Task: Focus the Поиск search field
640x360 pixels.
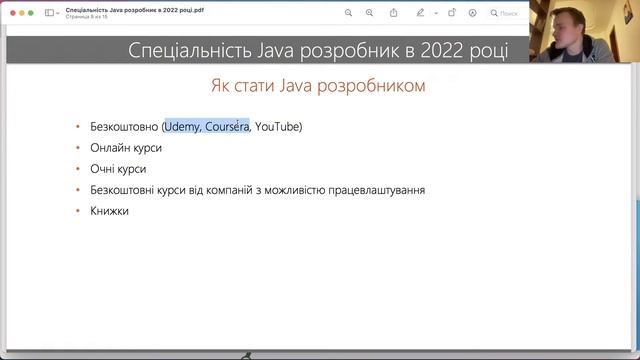Action: tap(508, 13)
